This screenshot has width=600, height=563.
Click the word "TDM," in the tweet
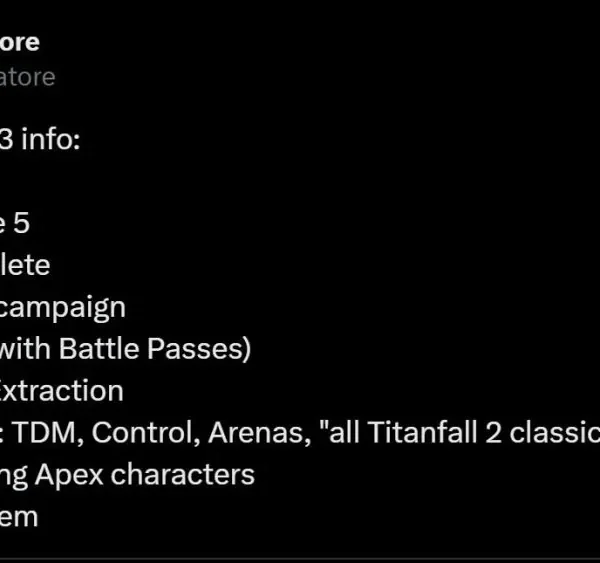coord(48,433)
